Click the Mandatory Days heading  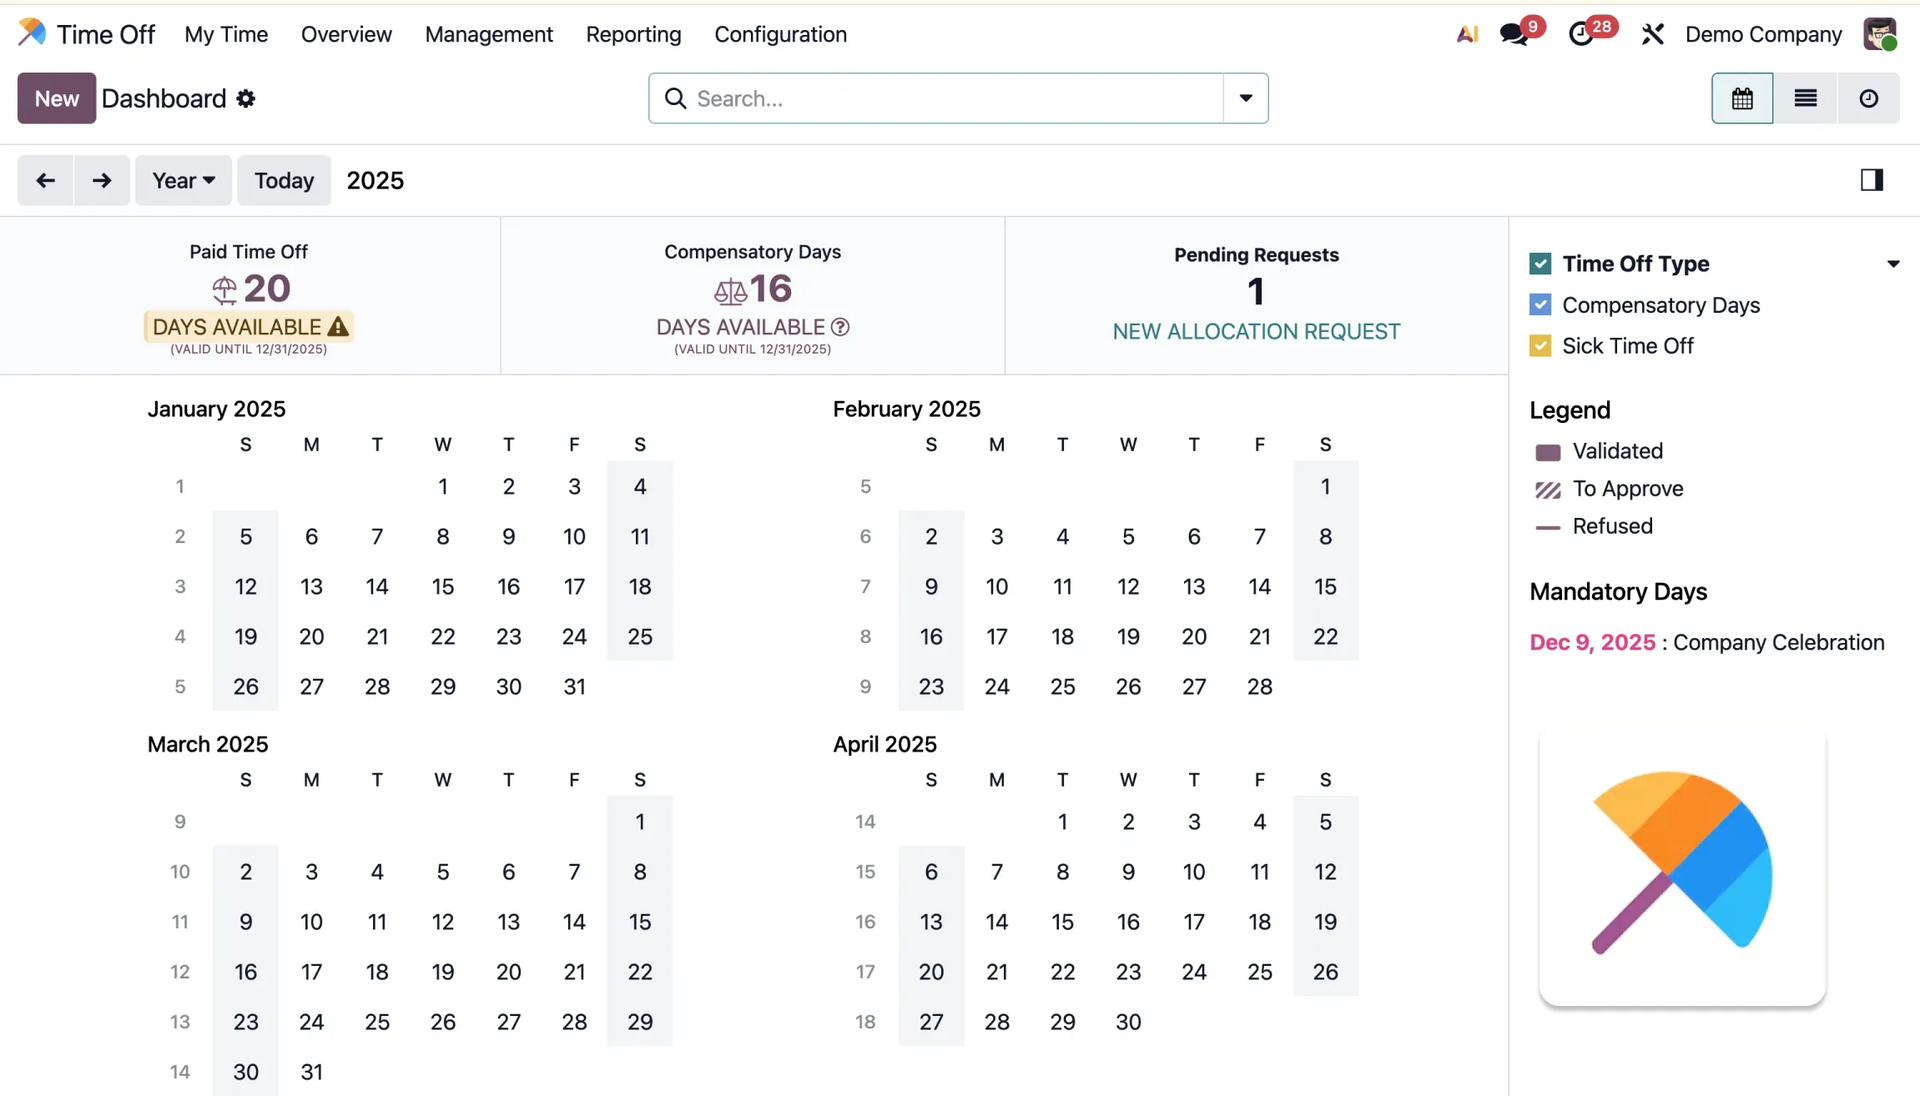[x=1618, y=592]
